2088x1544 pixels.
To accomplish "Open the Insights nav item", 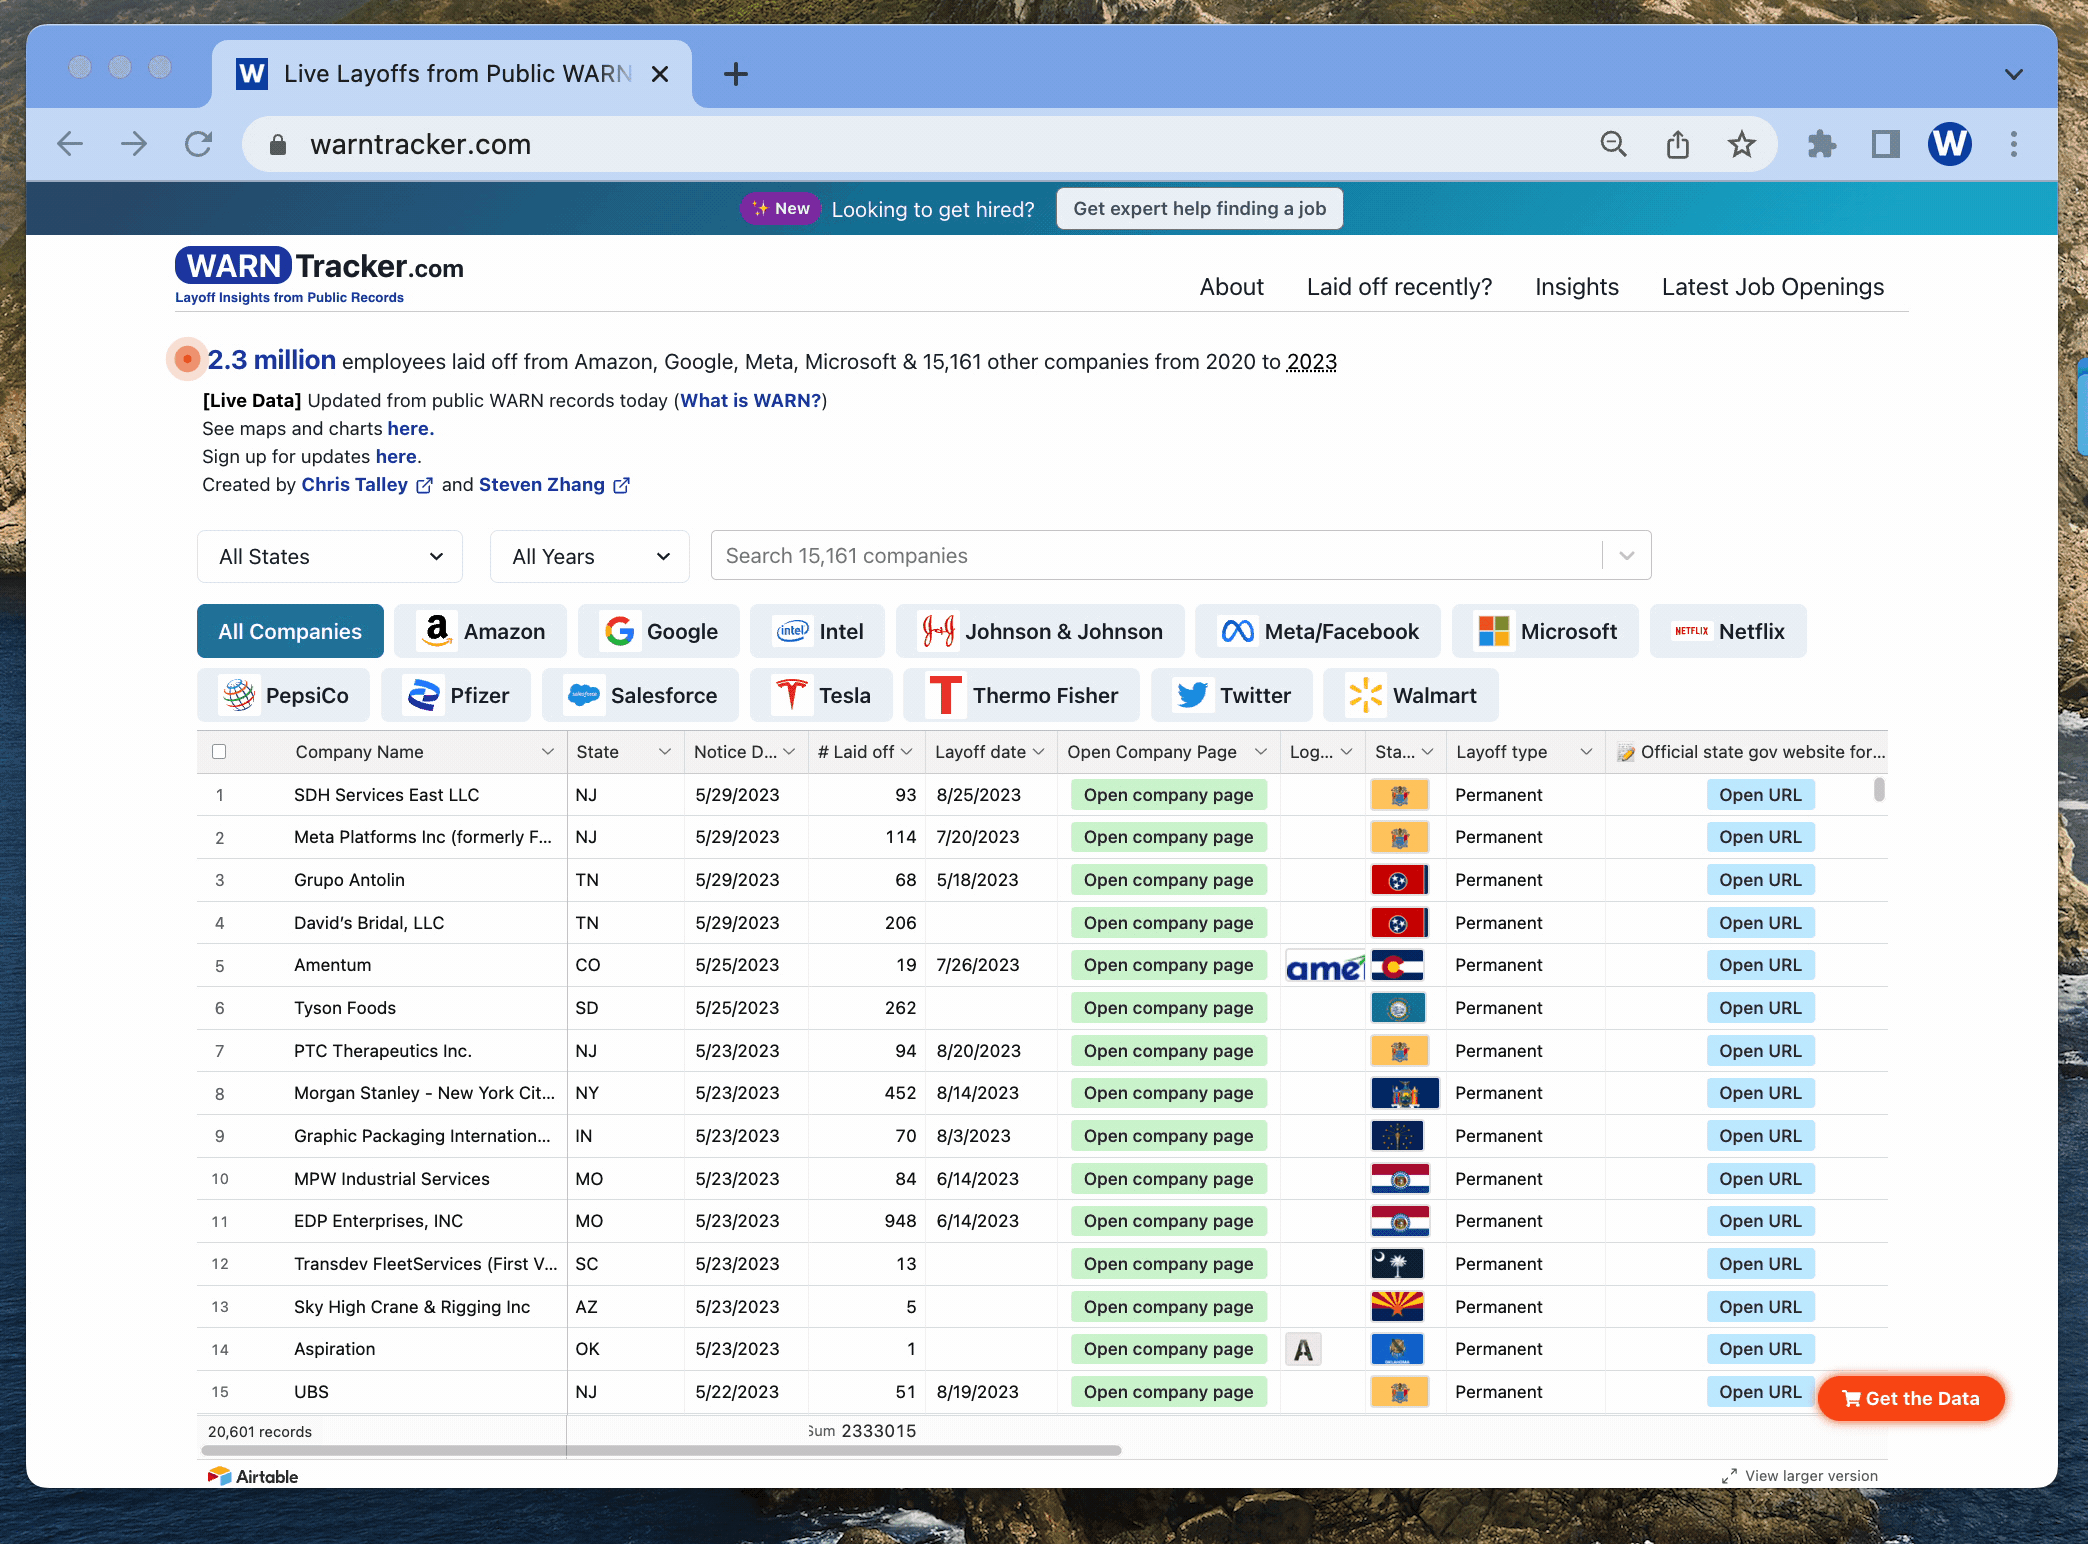I will pyautogui.click(x=1577, y=287).
